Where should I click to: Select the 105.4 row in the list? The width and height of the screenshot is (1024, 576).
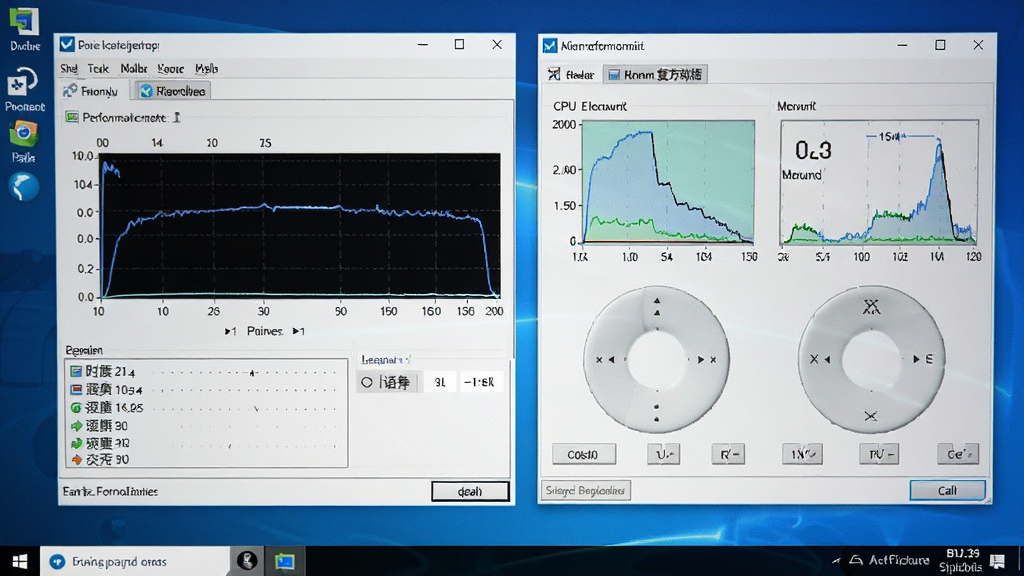206,390
